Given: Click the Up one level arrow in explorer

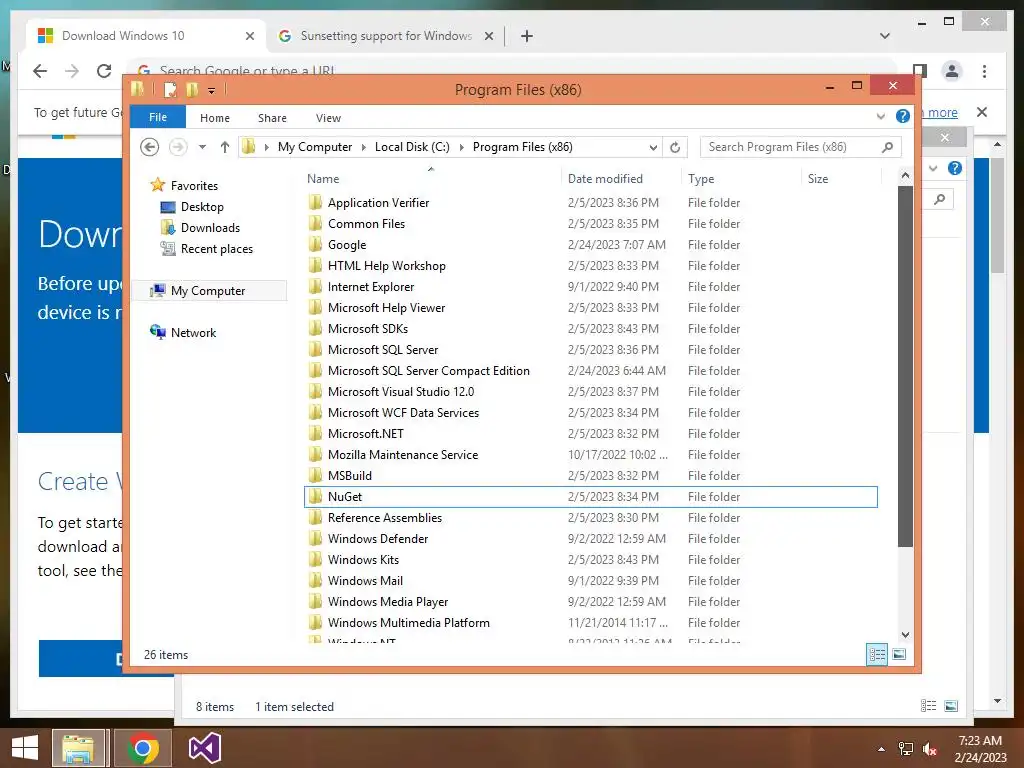Looking at the screenshot, I should click(225, 147).
